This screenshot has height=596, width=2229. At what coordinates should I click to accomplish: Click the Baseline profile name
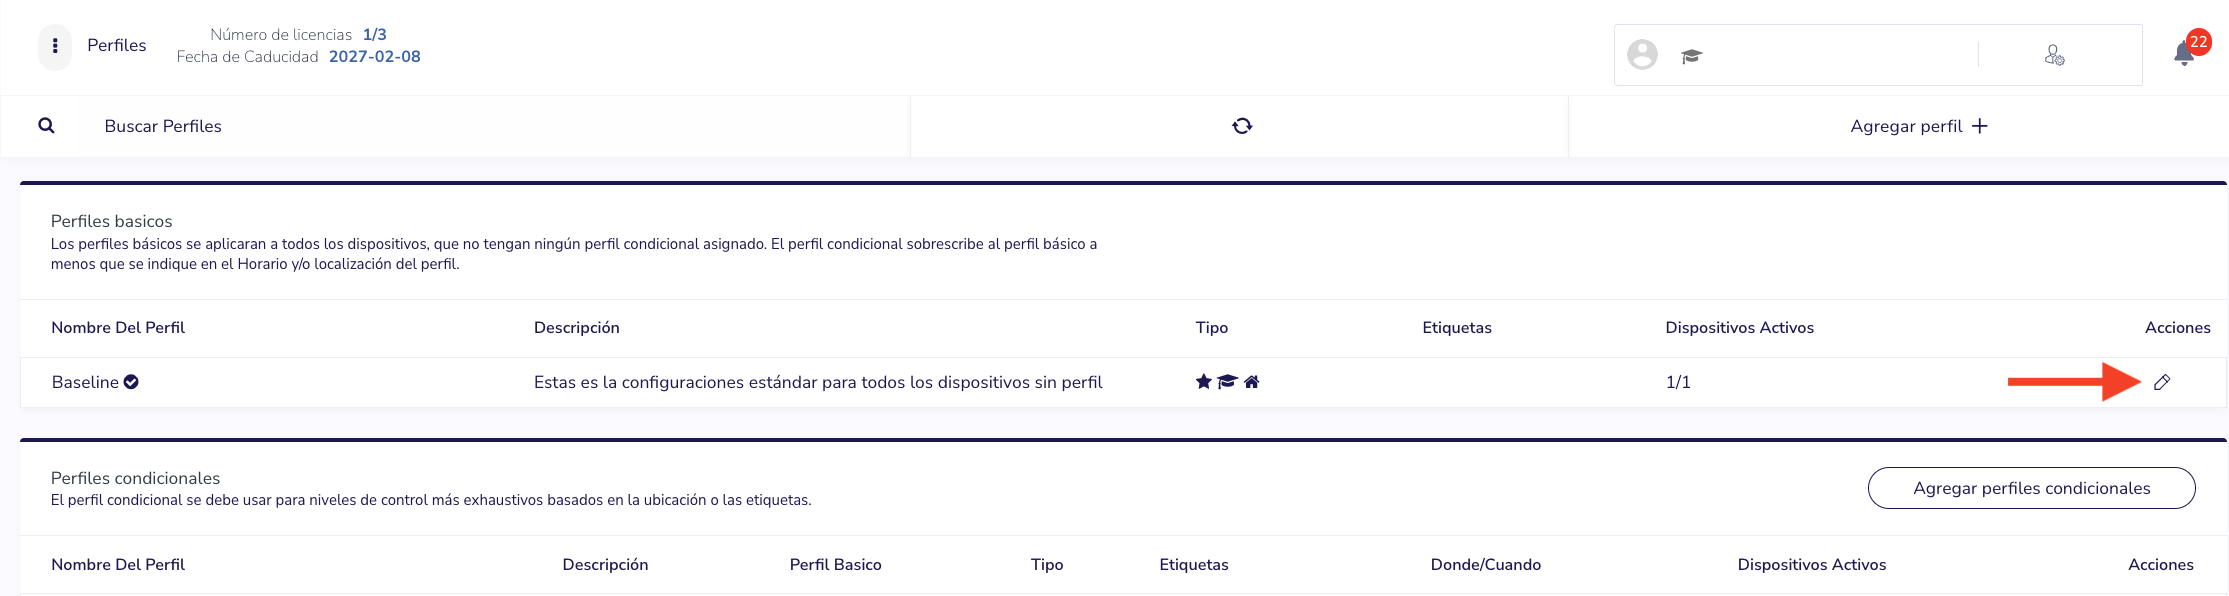click(85, 382)
